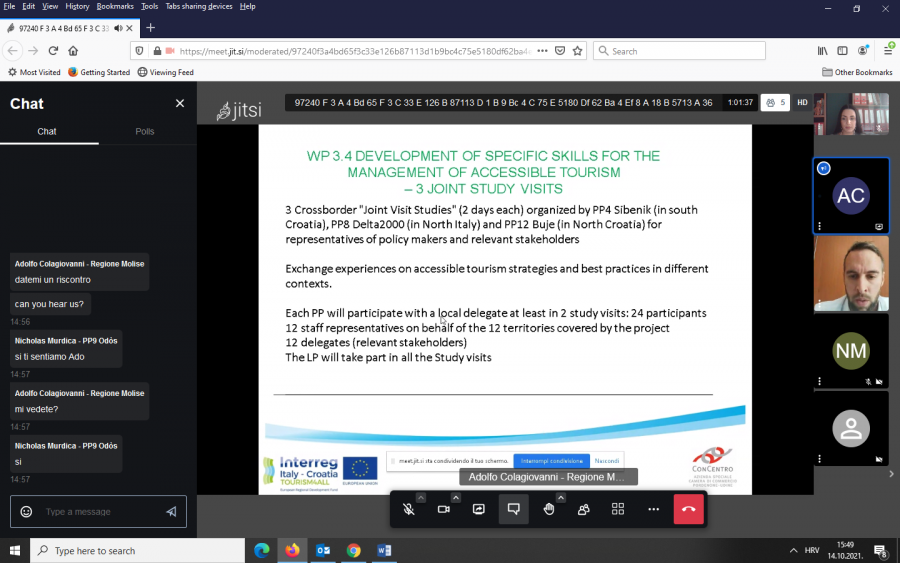
Task: Toggle the camera in the meeting toolbar
Action: 444,509
